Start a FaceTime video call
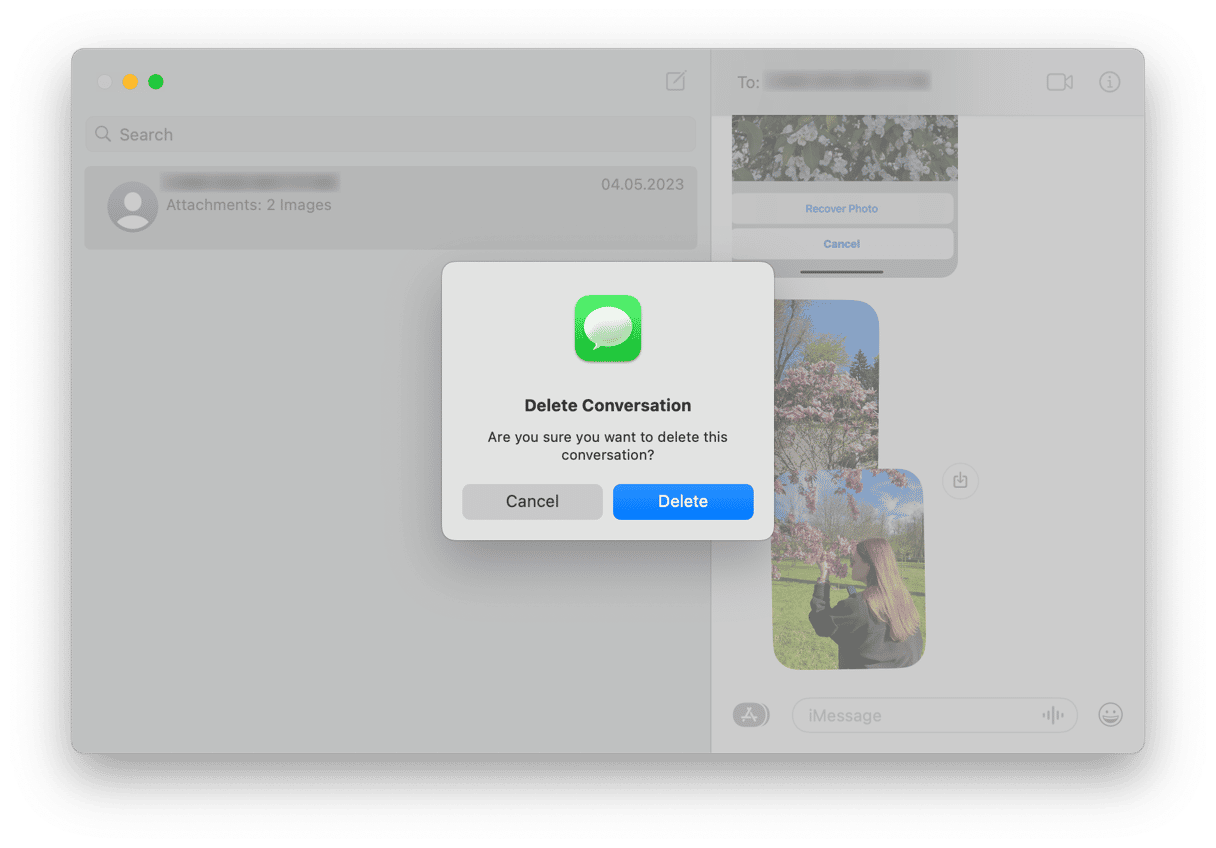The height and width of the screenshot is (848, 1216). coord(1059,82)
